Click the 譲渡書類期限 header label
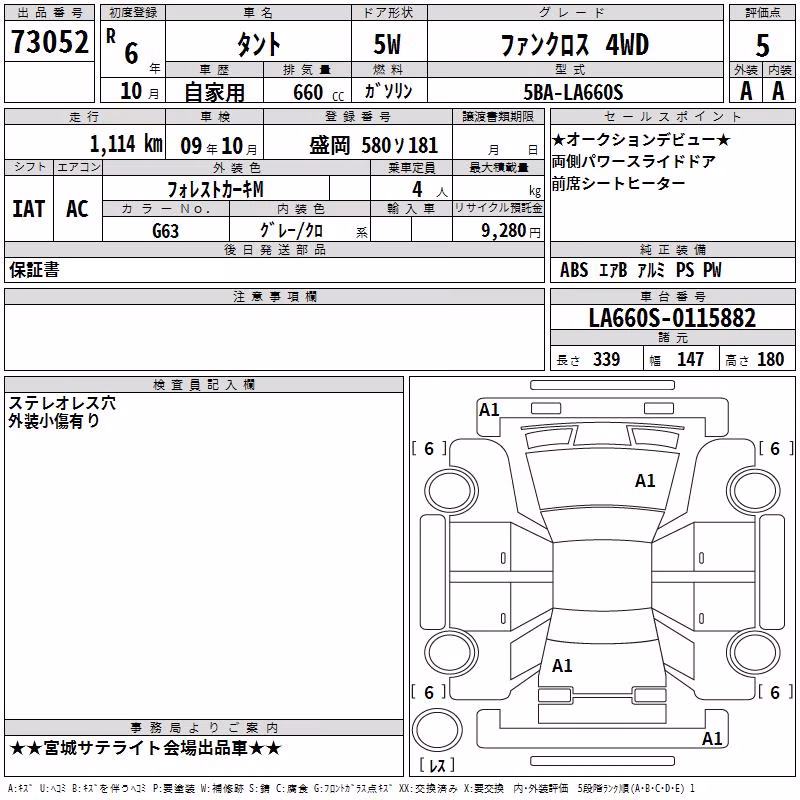 click(498, 117)
